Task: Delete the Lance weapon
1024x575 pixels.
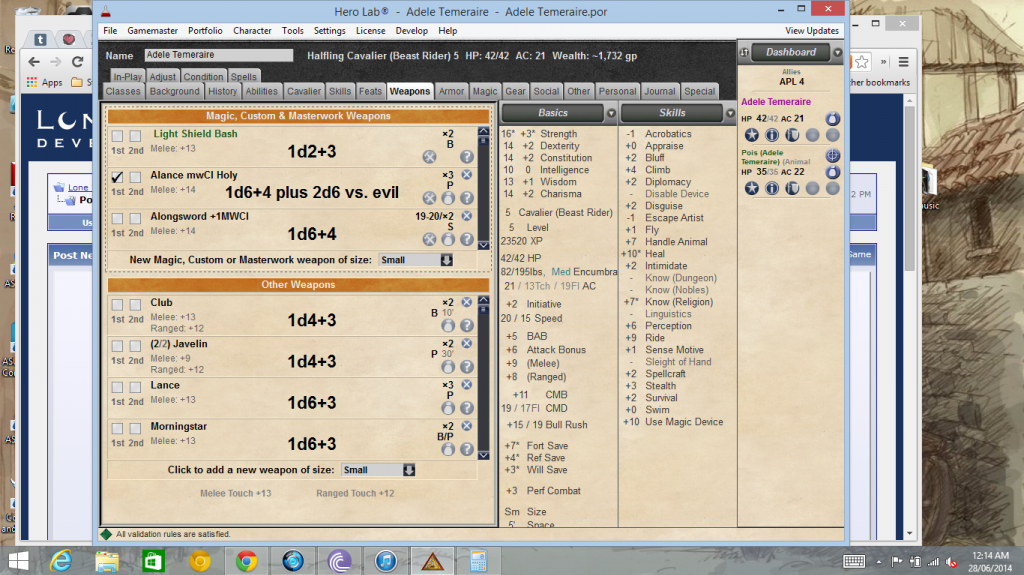Action: (x=467, y=384)
